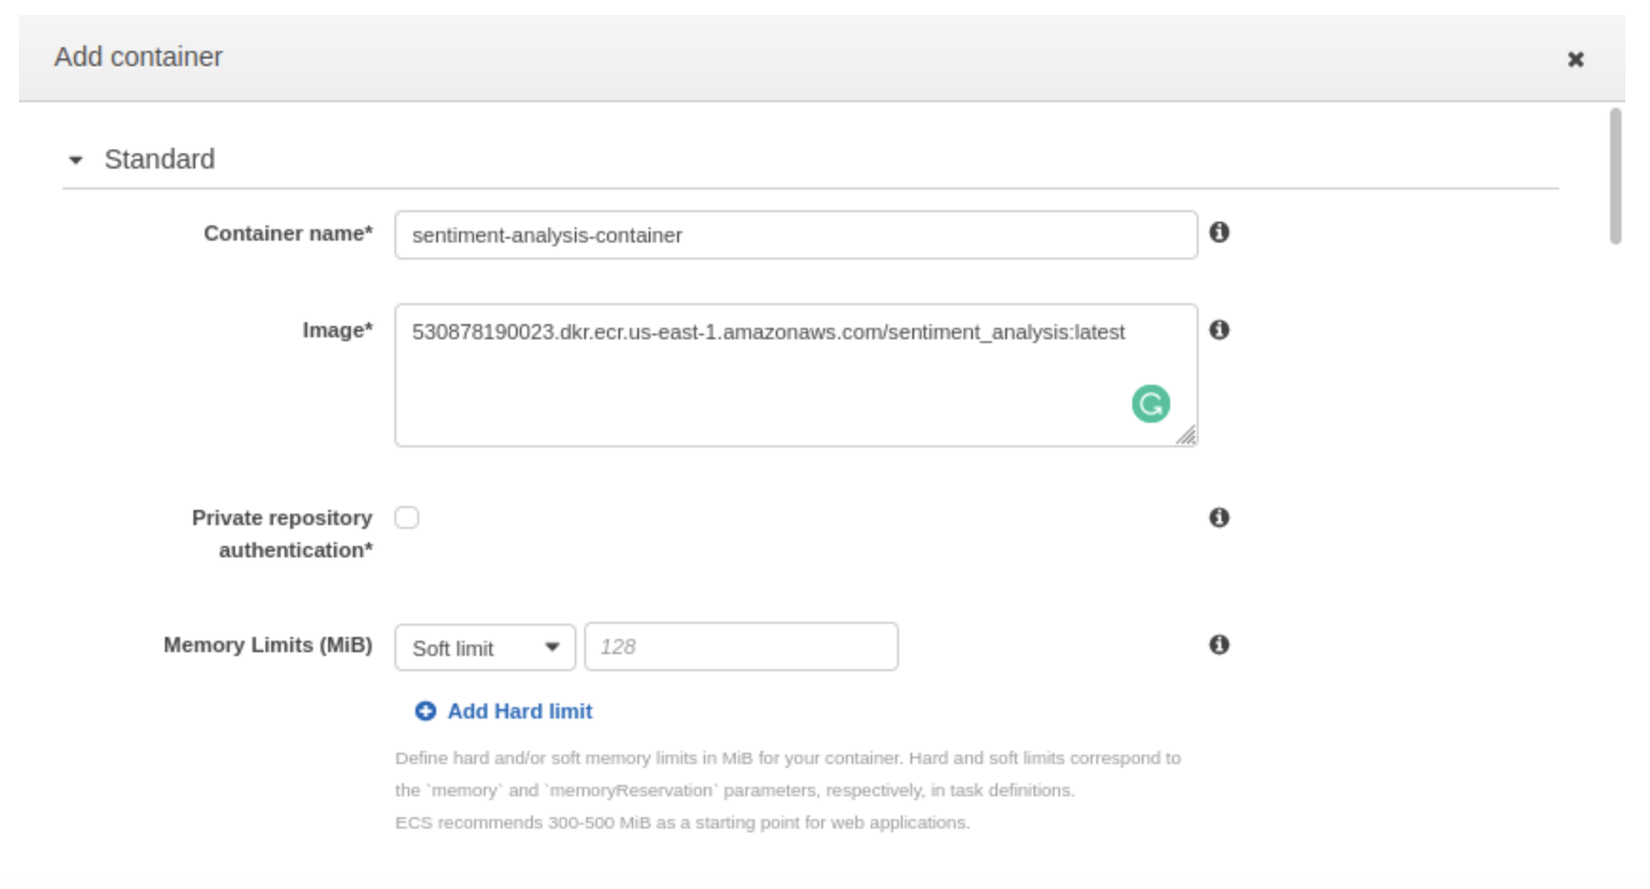
Task: Click the green Grammarly icon
Action: pyautogui.click(x=1150, y=404)
